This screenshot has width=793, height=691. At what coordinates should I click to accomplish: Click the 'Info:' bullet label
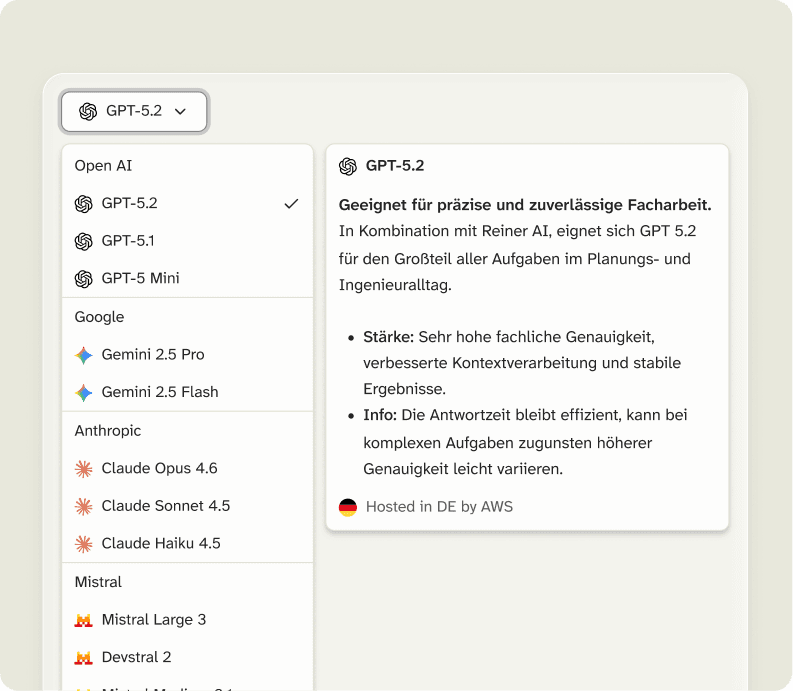point(380,415)
